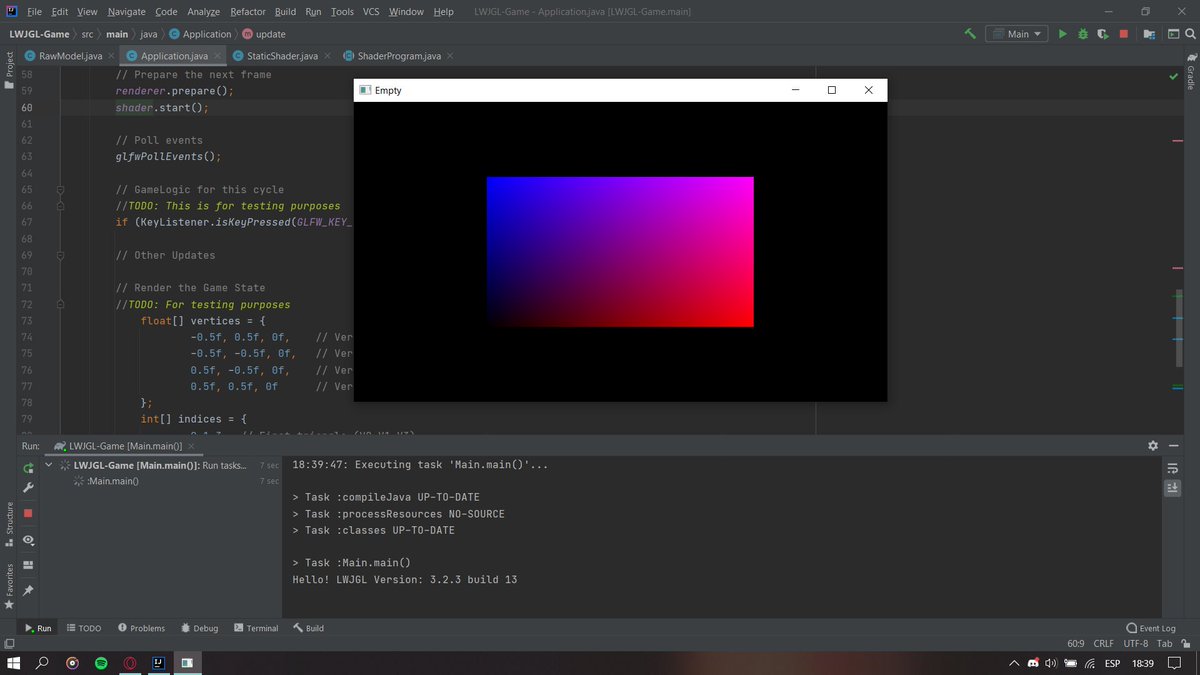This screenshot has width=1200, height=675.
Task: Switch to ShaderProgram.java tab
Action: click(x=397, y=56)
